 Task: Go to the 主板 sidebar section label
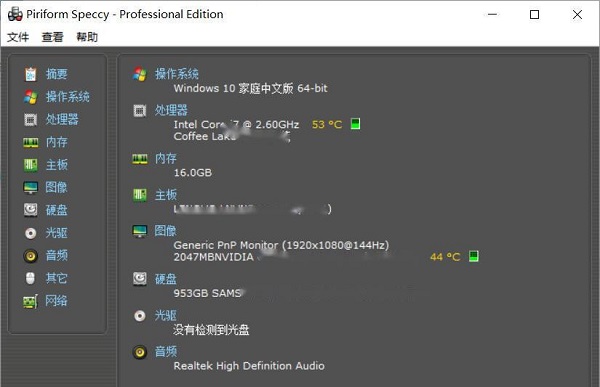click(57, 165)
